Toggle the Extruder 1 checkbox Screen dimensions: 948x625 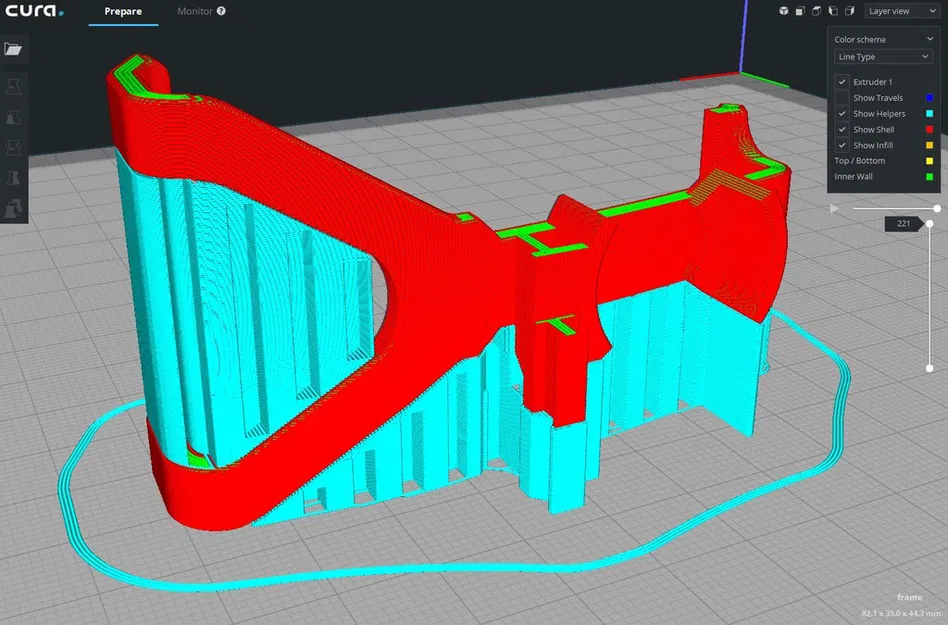coord(842,82)
